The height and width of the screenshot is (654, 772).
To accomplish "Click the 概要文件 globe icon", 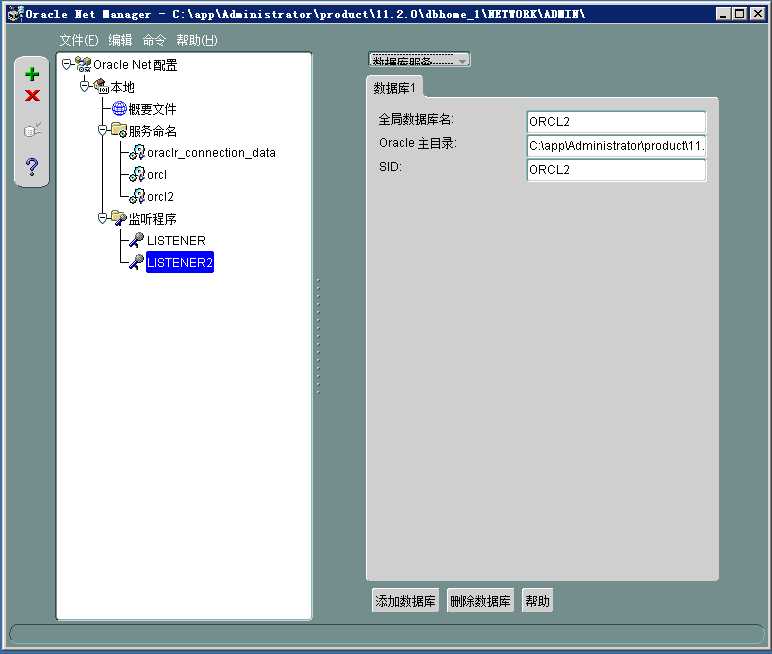I will 119,109.
